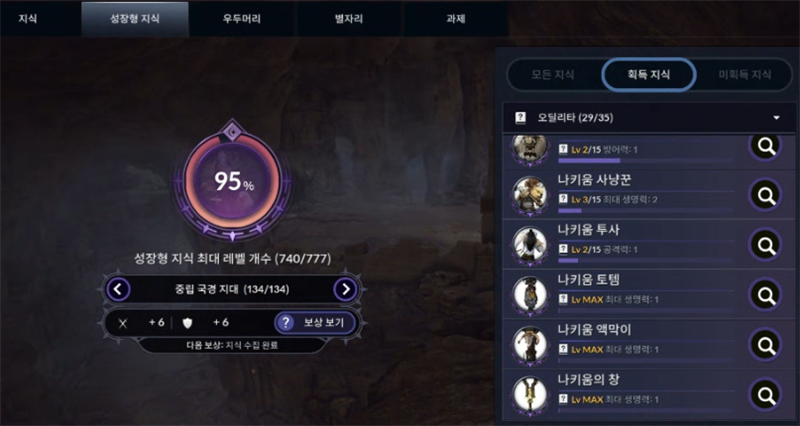Image resolution: width=800 pixels, height=426 pixels.
Task: Go to next region with right arrow
Action: click(345, 289)
